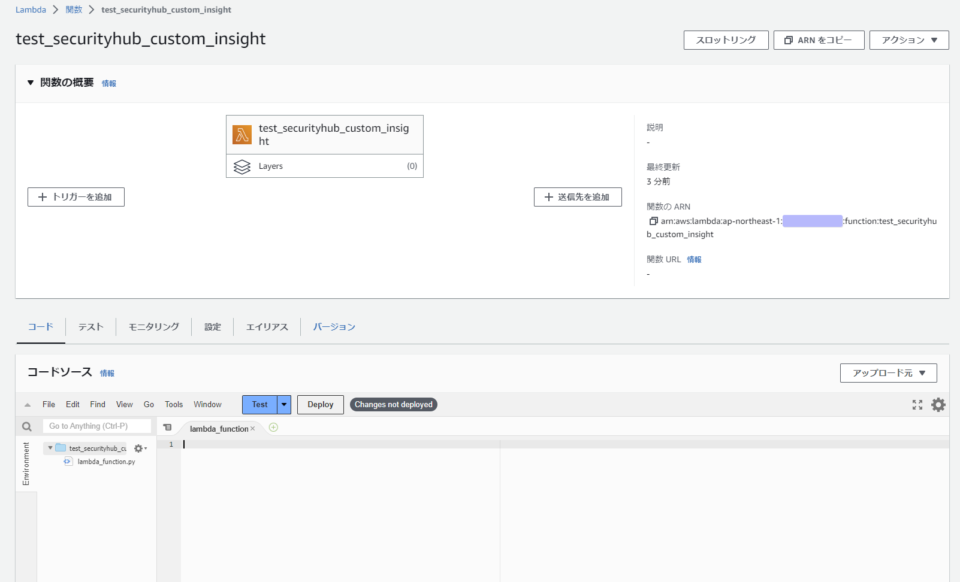Screen dimensions: 960x582
Task: Collapse the editor menu bar with the up arrow
Action: click(x=28, y=405)
